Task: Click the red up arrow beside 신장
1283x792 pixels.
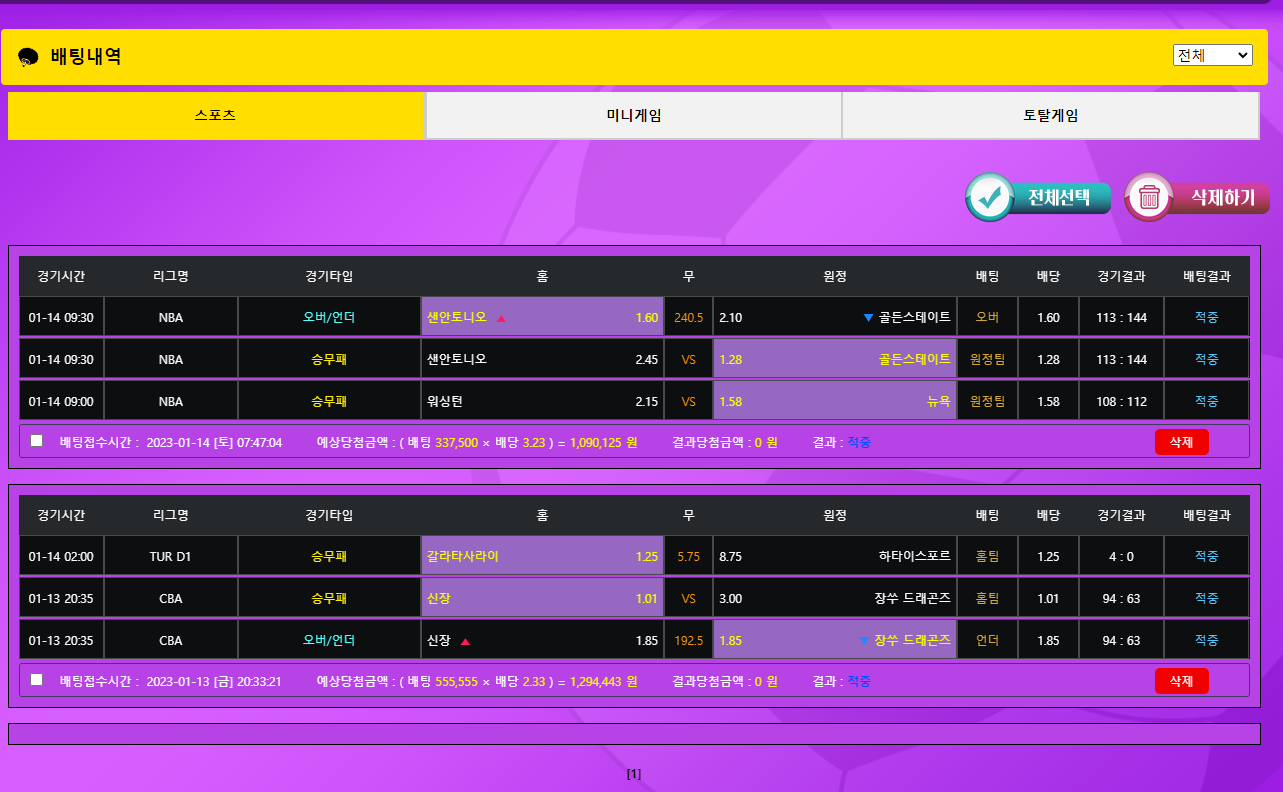Action: (465, 641)
